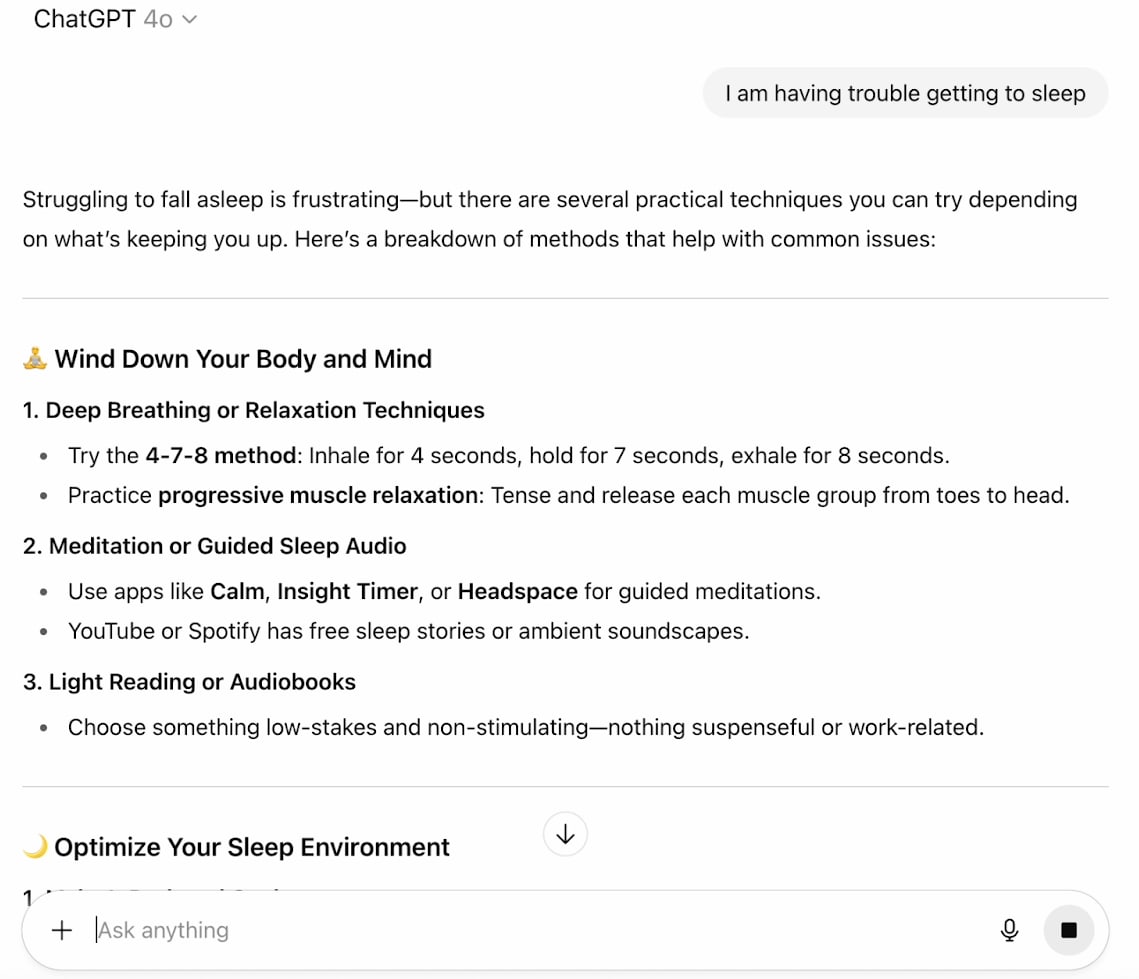Click the scroll-to-bottom arrow icon

pos(565,834)
